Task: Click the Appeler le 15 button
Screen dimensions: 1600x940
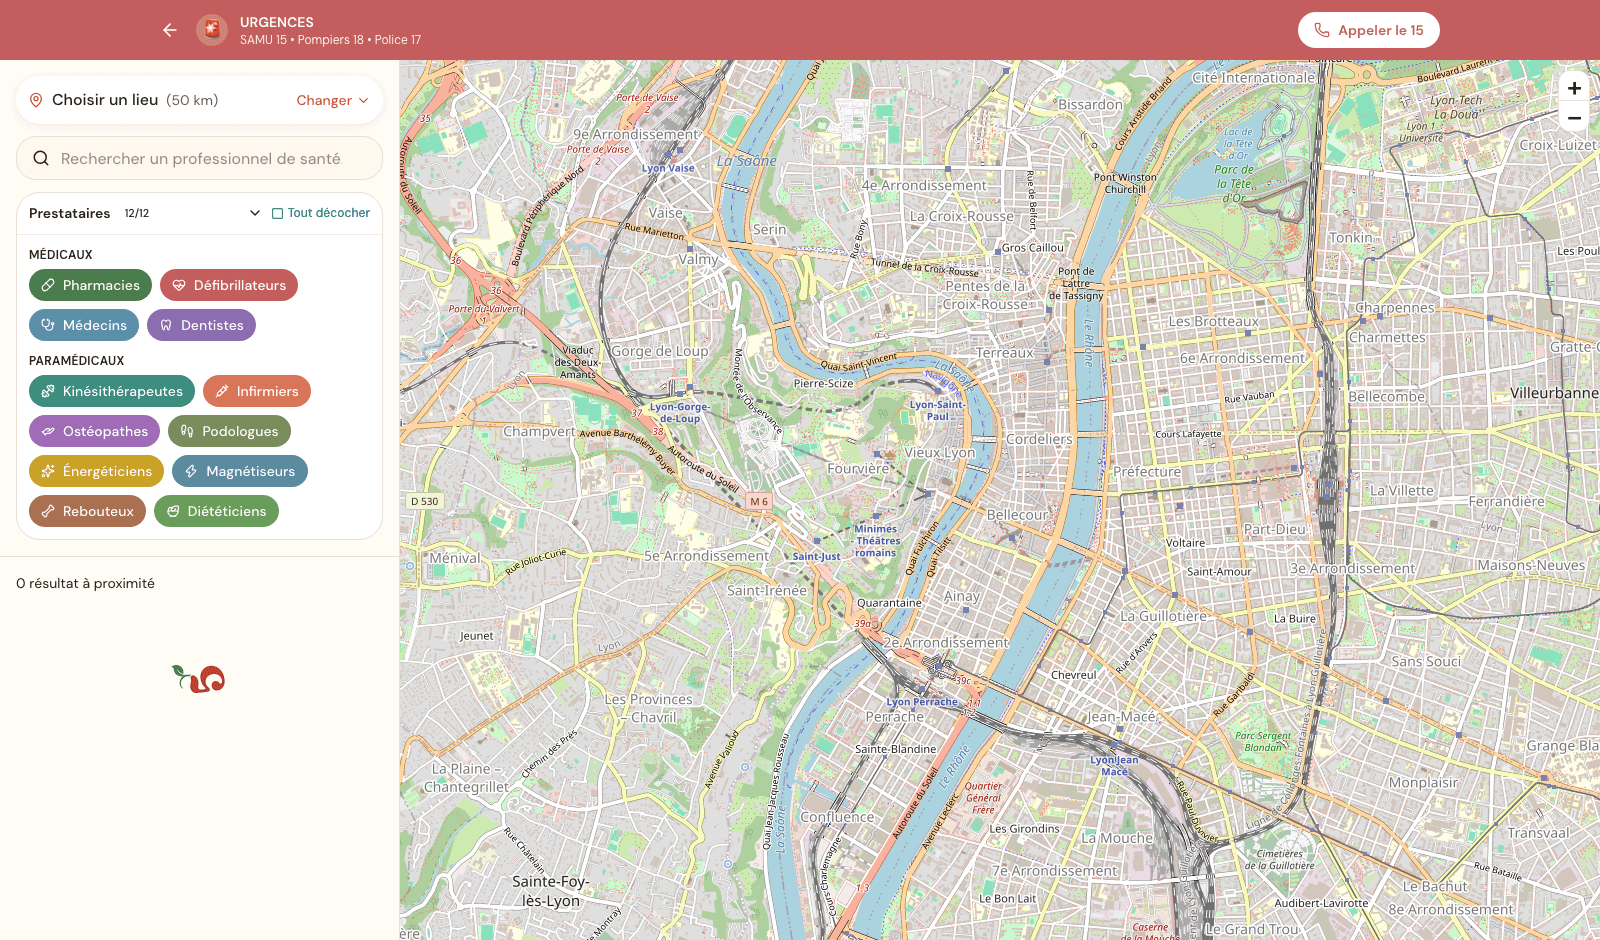Action: coord(1369,30)
